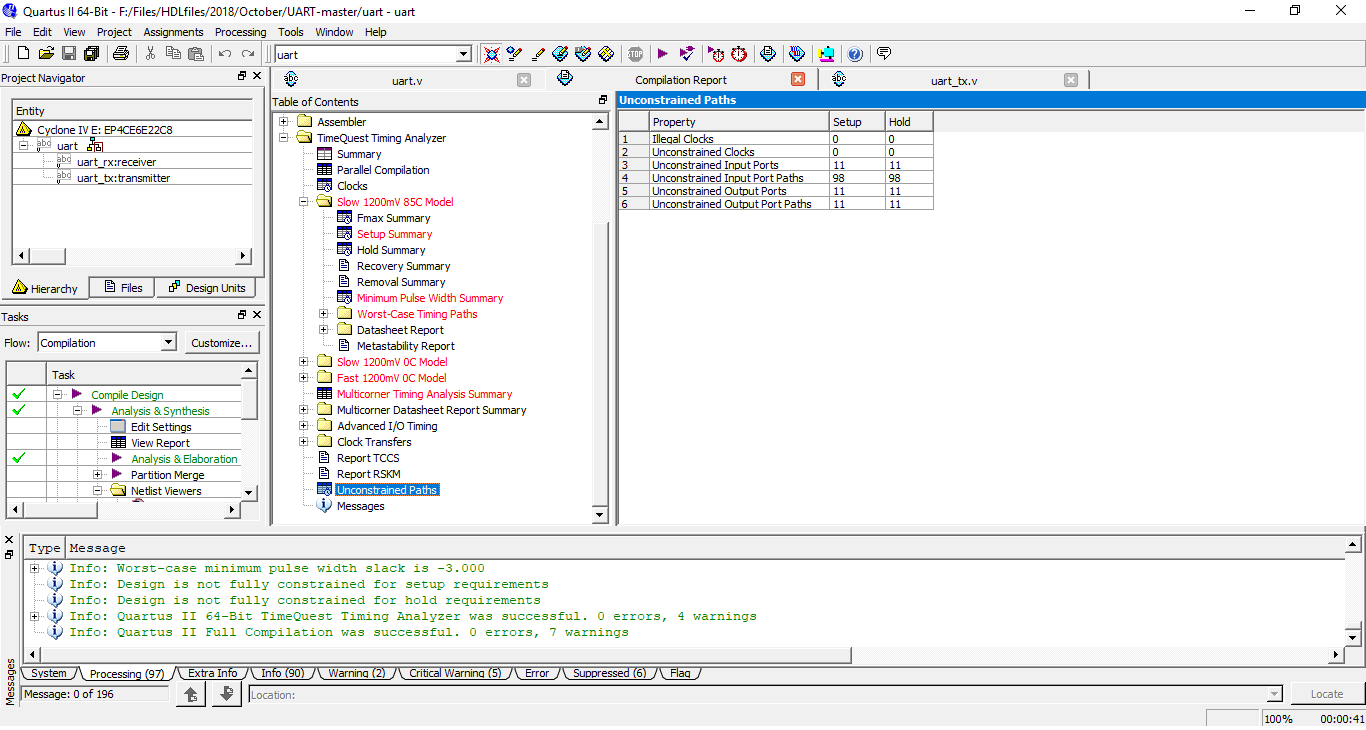Click the Print toolbar icon

coord(121,54)
